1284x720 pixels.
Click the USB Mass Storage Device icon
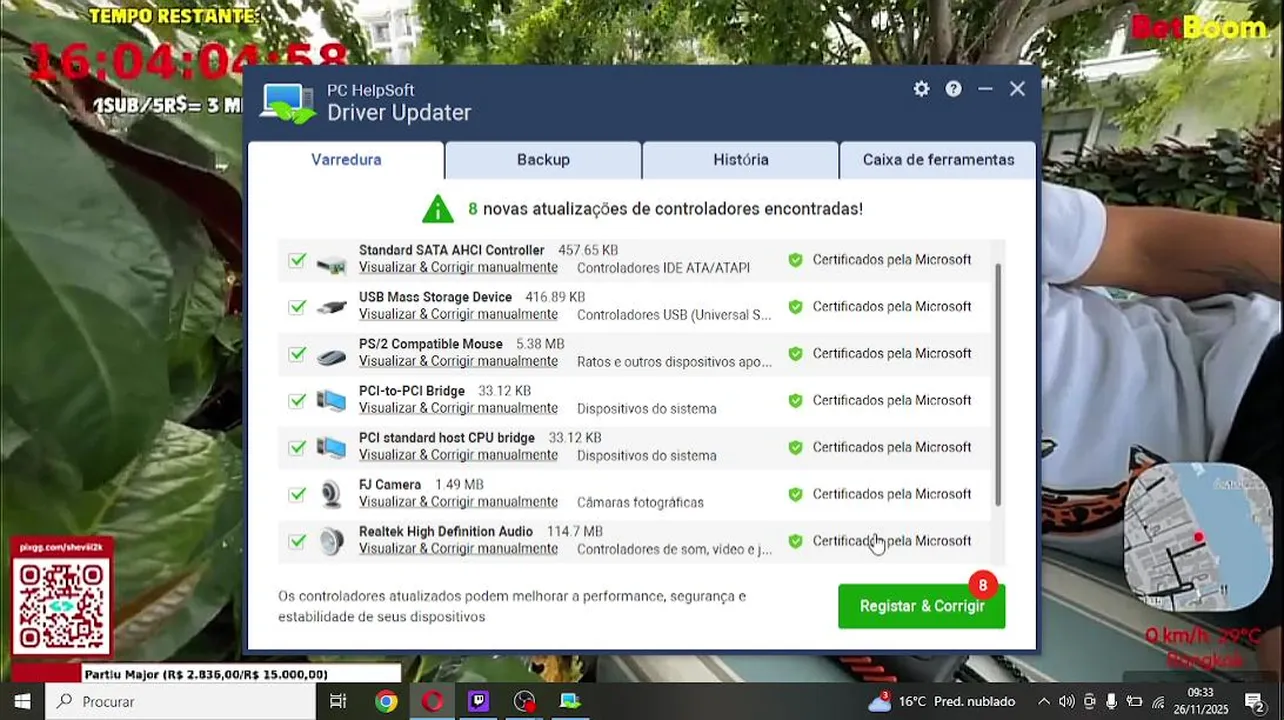(331, 308)
